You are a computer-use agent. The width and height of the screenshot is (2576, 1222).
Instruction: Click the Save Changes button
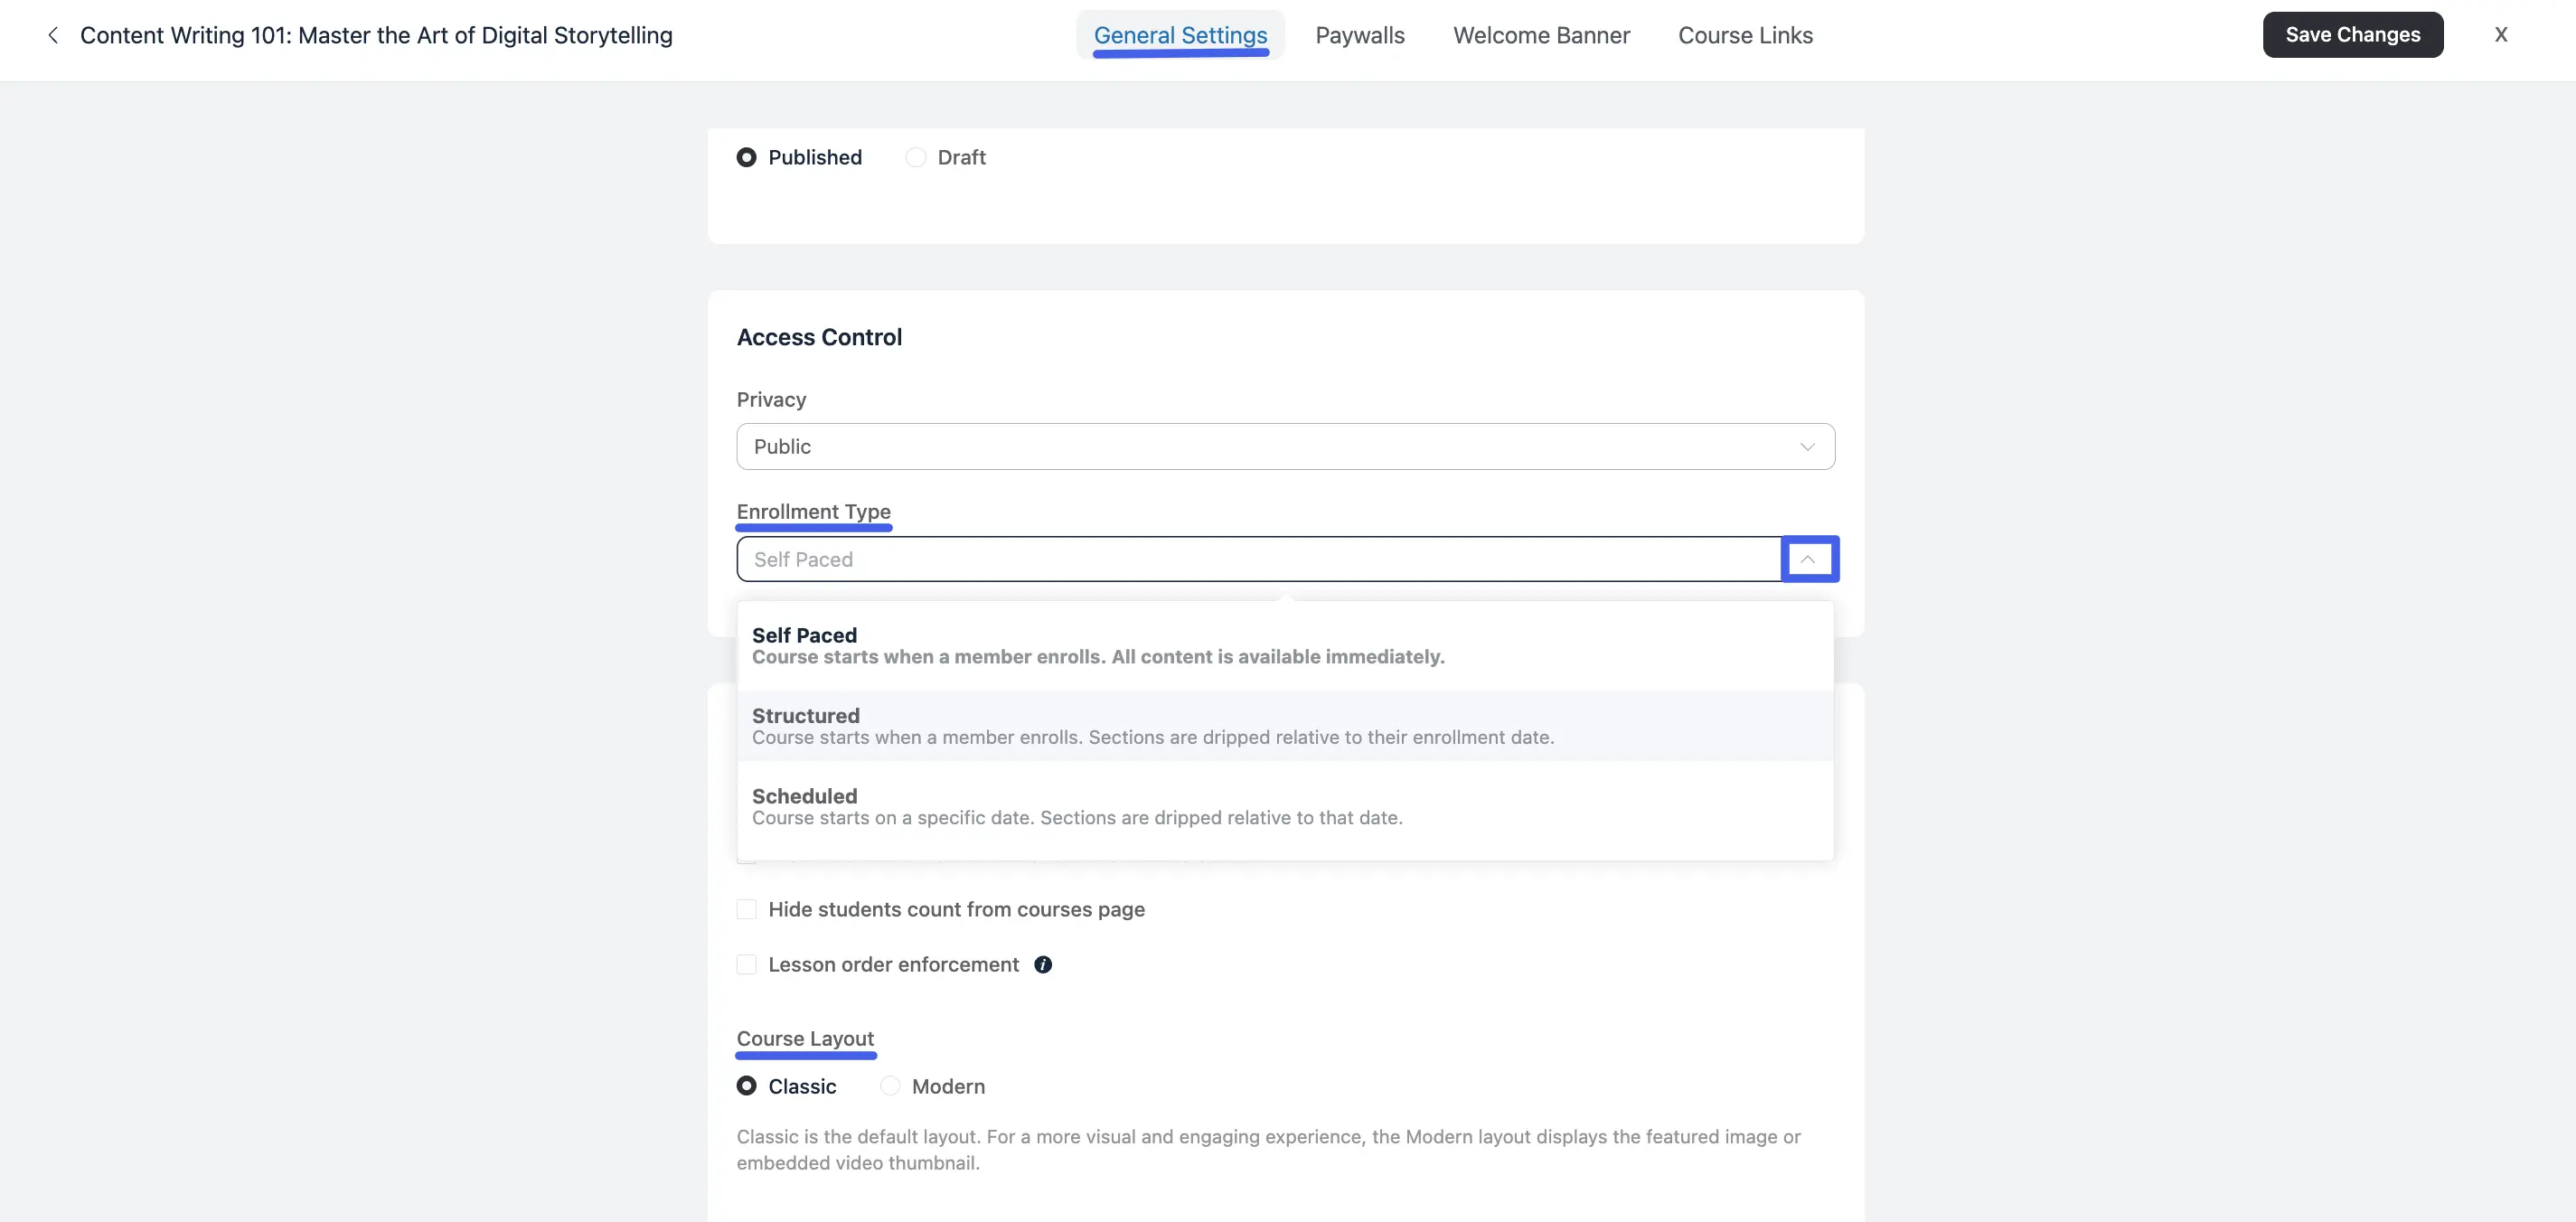pyautogui.click(x=2352, y=35)
